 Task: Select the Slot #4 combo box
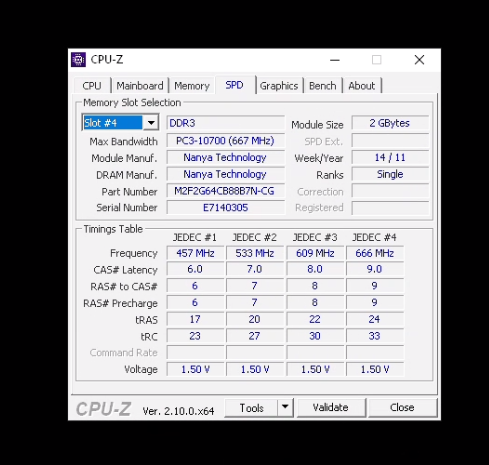120,123
